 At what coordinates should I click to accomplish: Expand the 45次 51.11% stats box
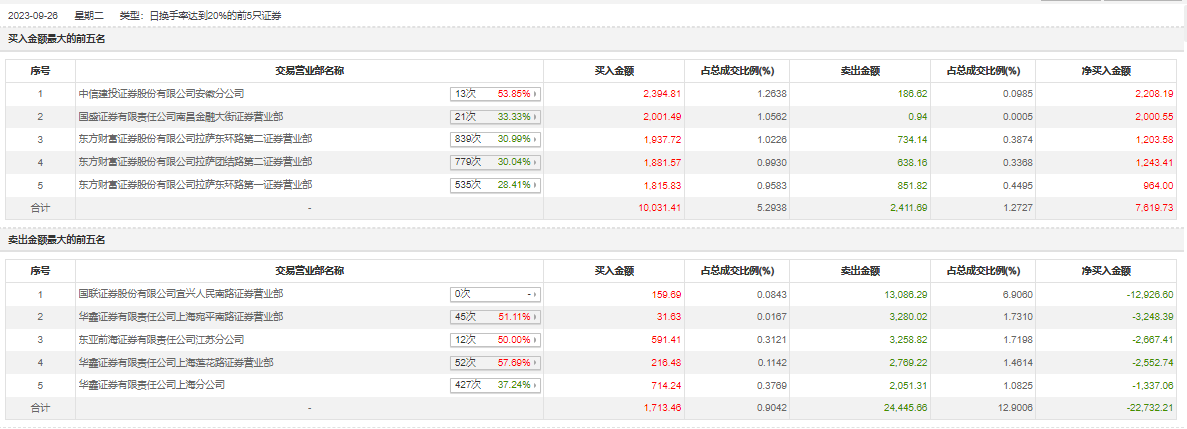point(496,317)
